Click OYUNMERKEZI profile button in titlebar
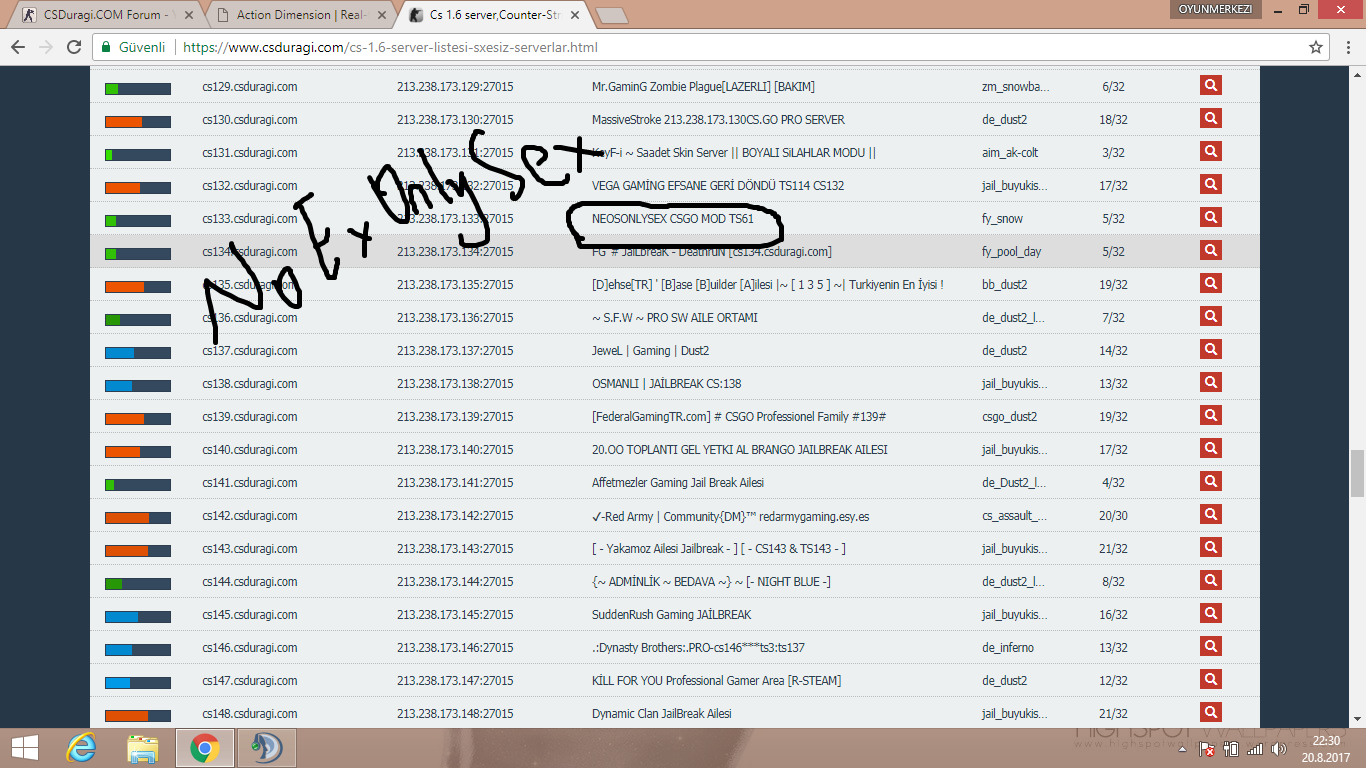The width and height of the screenshot is (1366, 768). (1215, 8)
